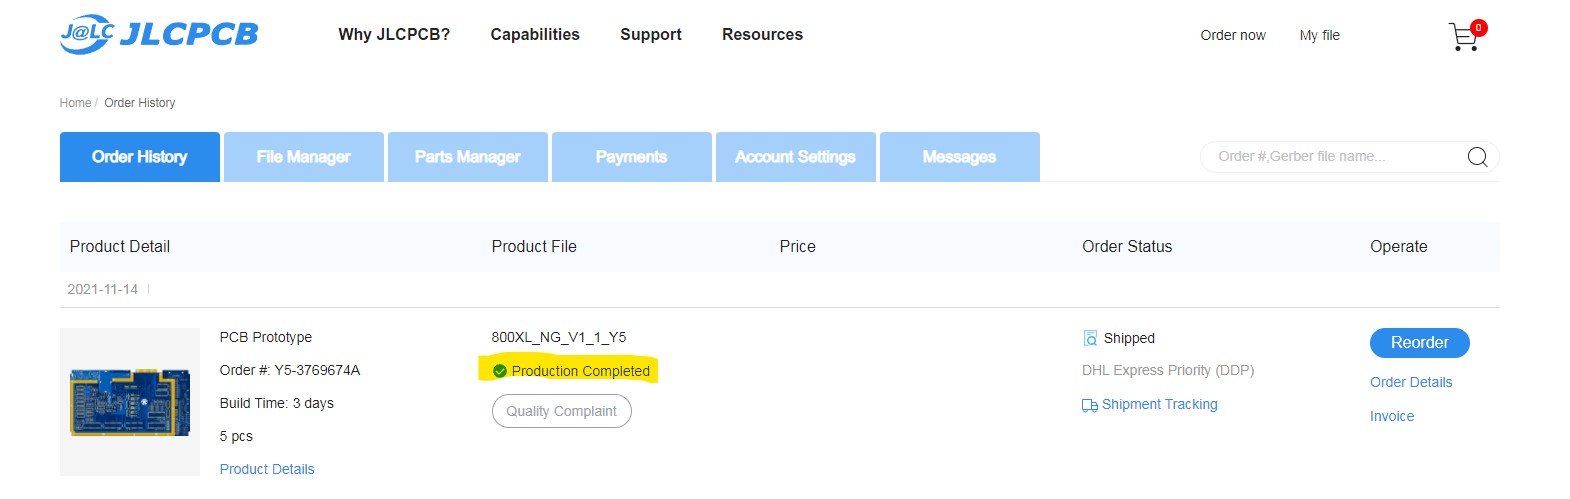Switch to the File Manager tab

[303, 157]
